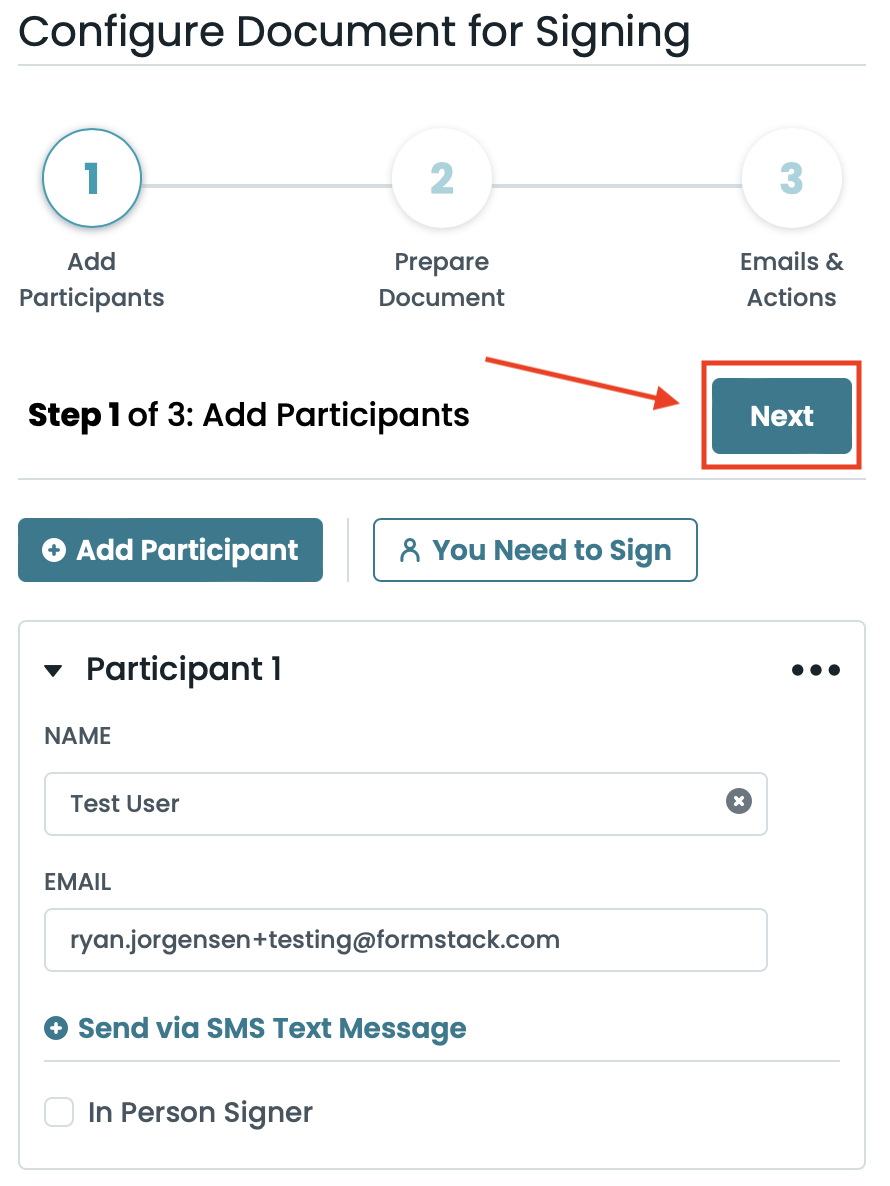Screen dimensions: 890x1186
Task: Click the plus icon on Add Participant
Action: point(54,550)
